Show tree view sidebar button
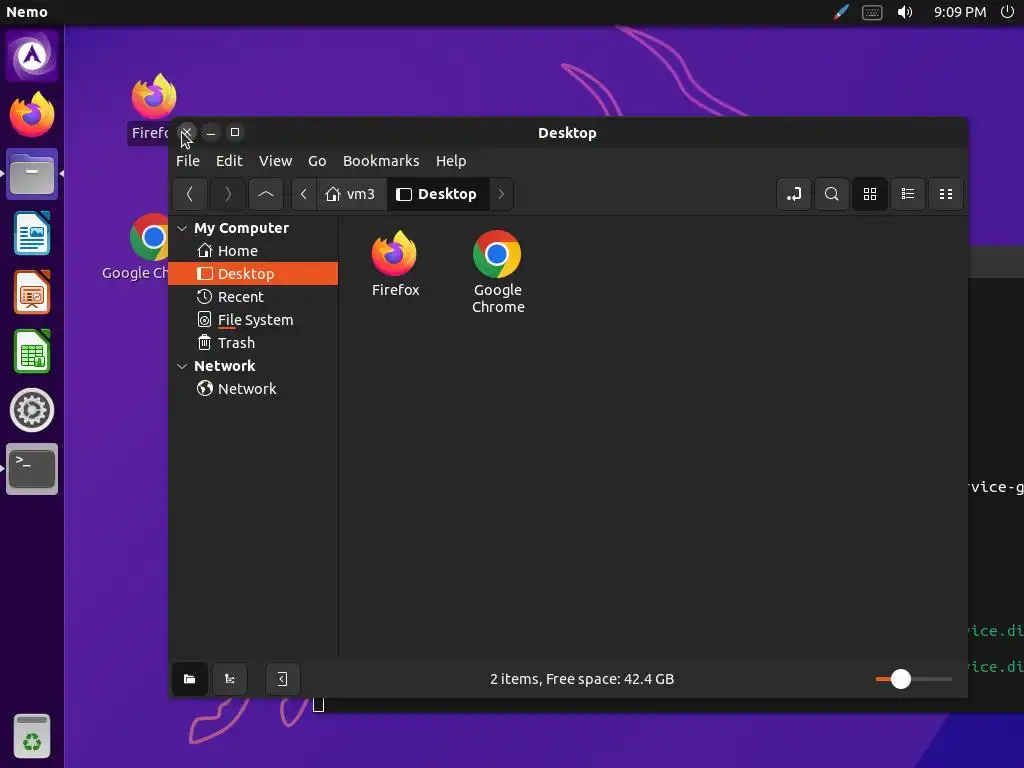Viewport: 1024px width, 768px height. tap(230, 679)
